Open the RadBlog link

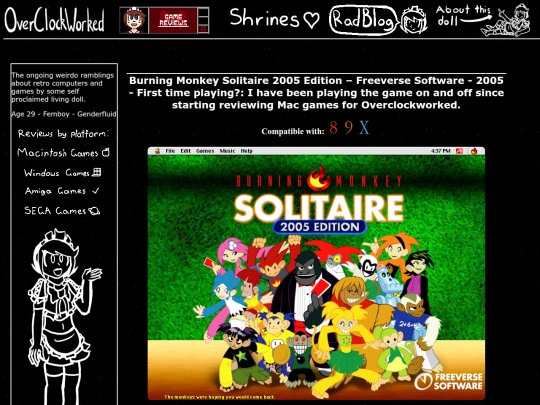(363, 20)
